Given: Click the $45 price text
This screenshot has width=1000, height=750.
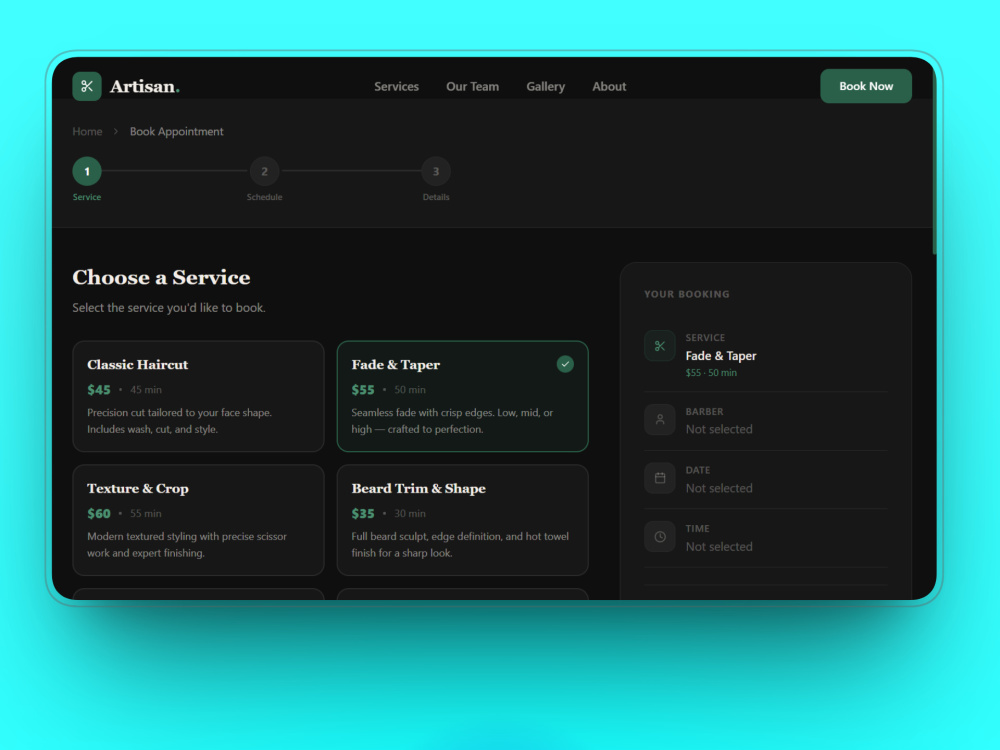Looking at the screenshot, I should pos(99,390).
